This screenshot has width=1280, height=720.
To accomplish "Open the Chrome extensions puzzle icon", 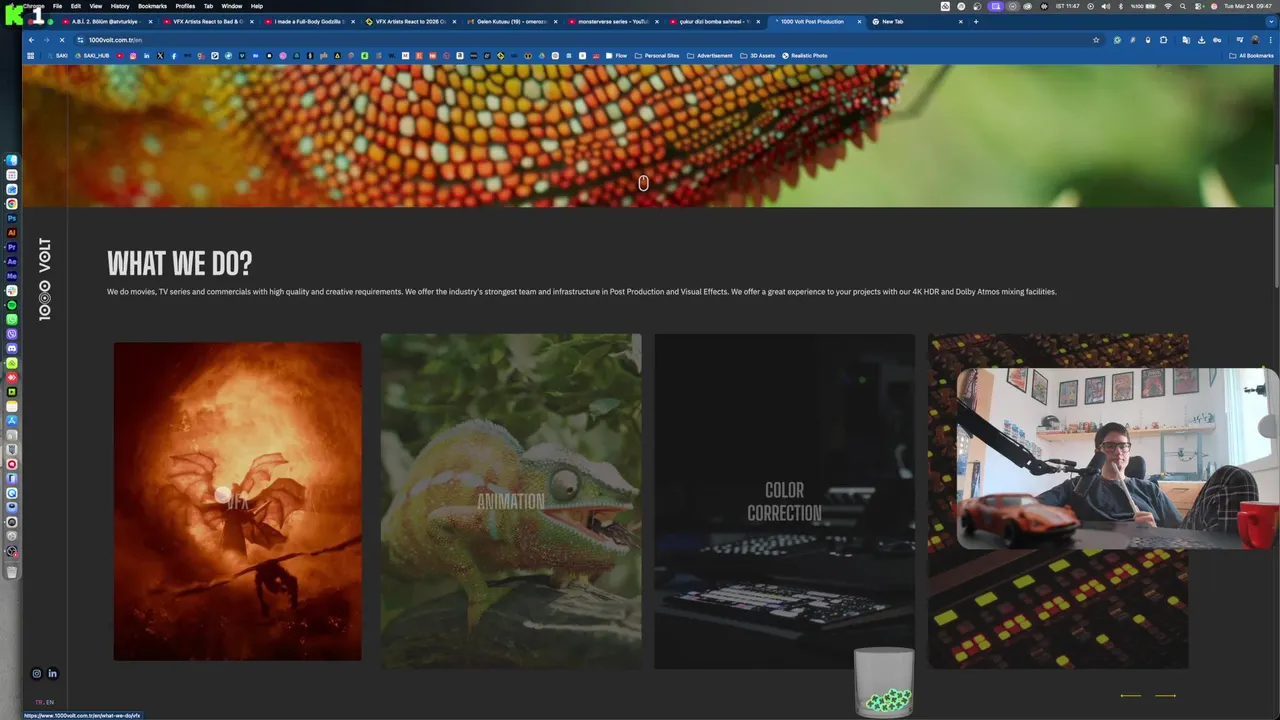I will point(1163,40).
